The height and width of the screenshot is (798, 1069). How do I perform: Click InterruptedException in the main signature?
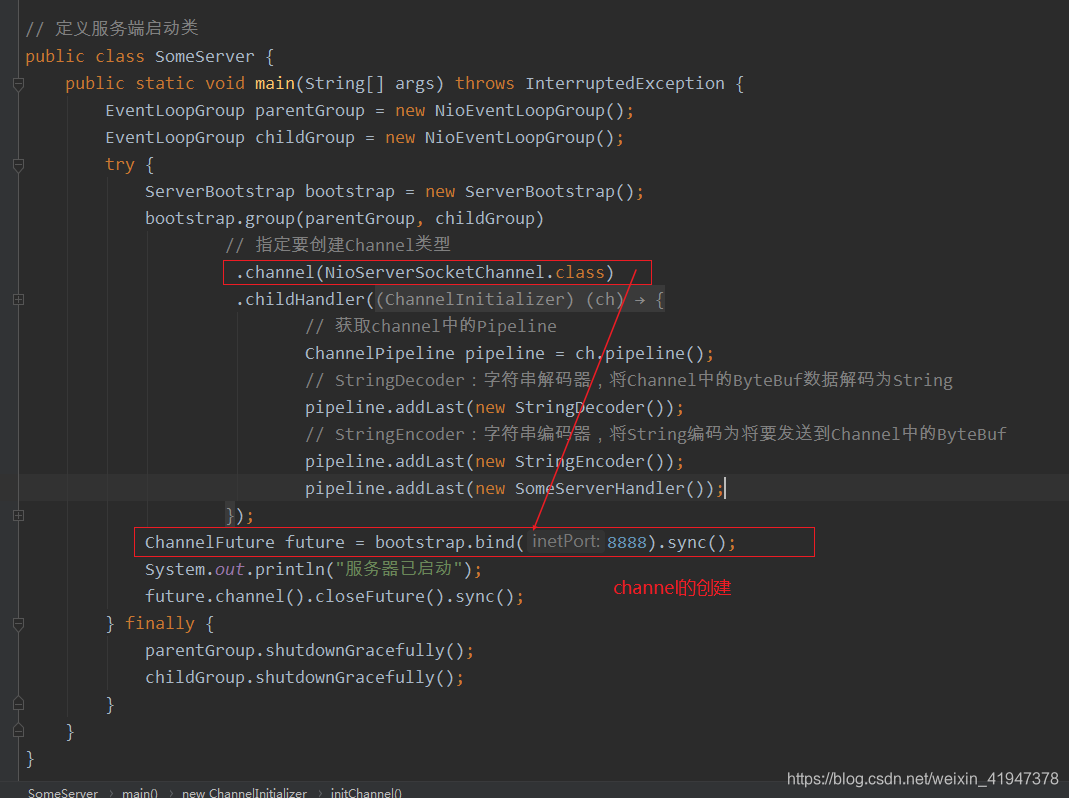(624, 84)
